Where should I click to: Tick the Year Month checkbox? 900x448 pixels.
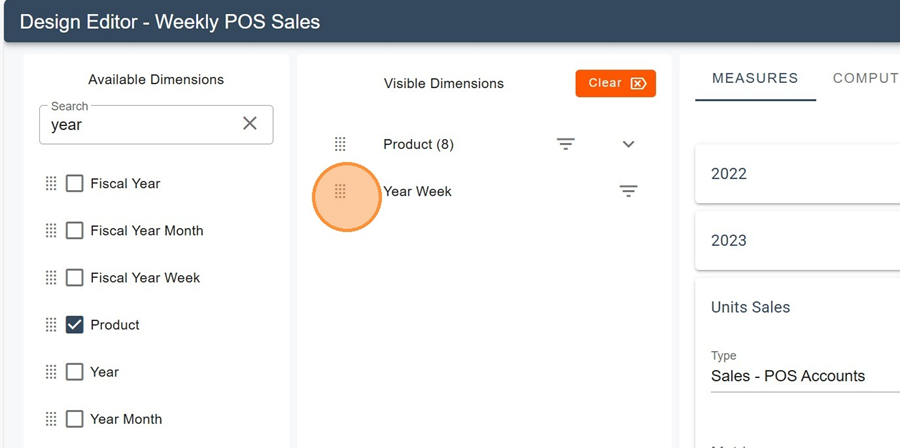click(x=74, y=419)
